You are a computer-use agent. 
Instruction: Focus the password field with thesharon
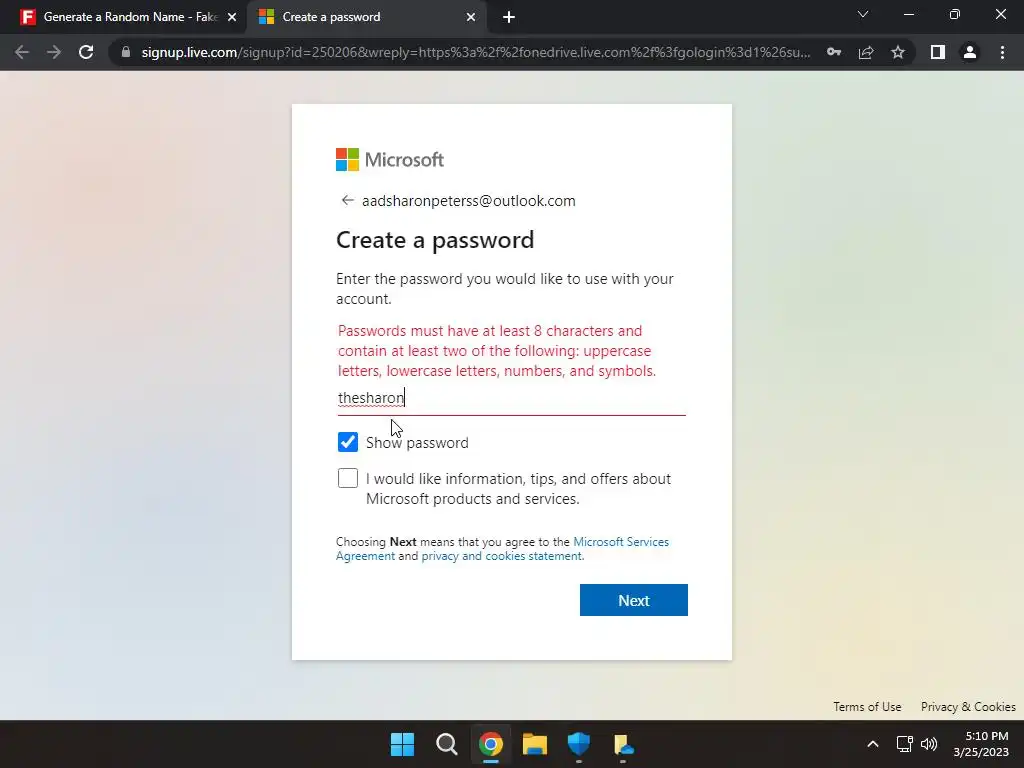(511, 398)
